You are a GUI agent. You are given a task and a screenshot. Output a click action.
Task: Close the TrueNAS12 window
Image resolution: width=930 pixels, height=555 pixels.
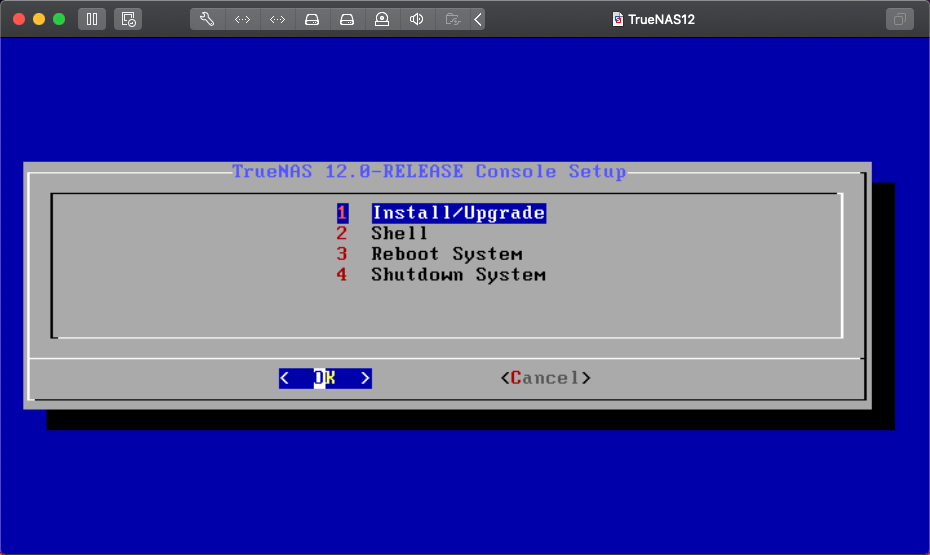(19, 19)
